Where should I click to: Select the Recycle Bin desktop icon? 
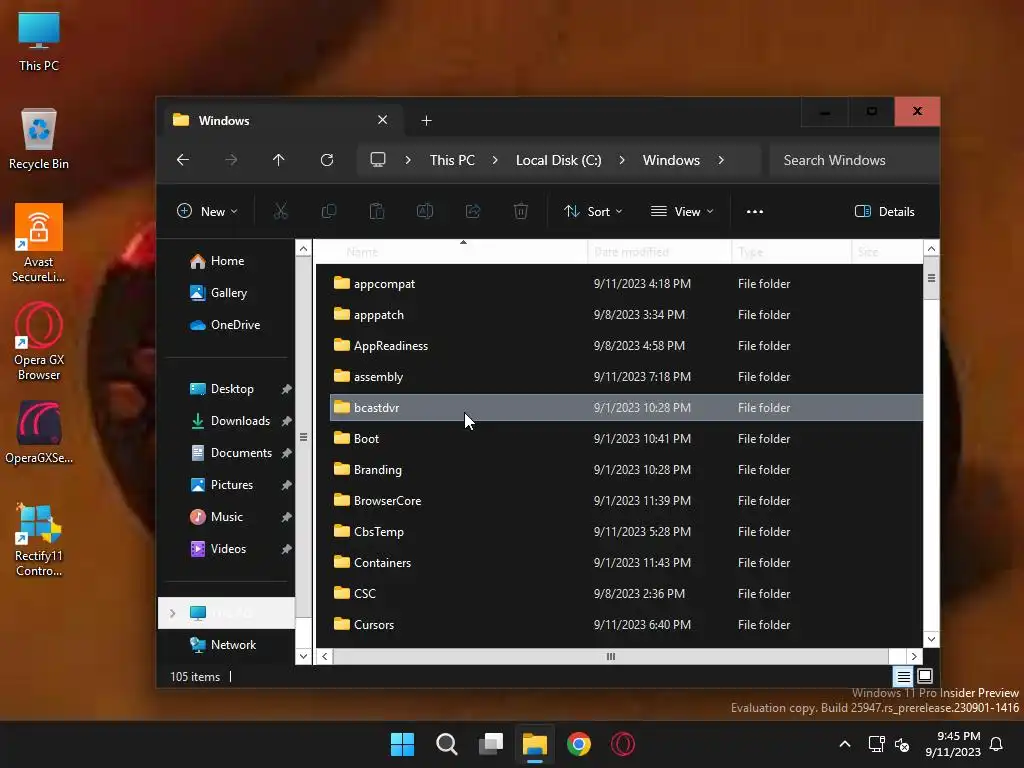tap(39, 139)
